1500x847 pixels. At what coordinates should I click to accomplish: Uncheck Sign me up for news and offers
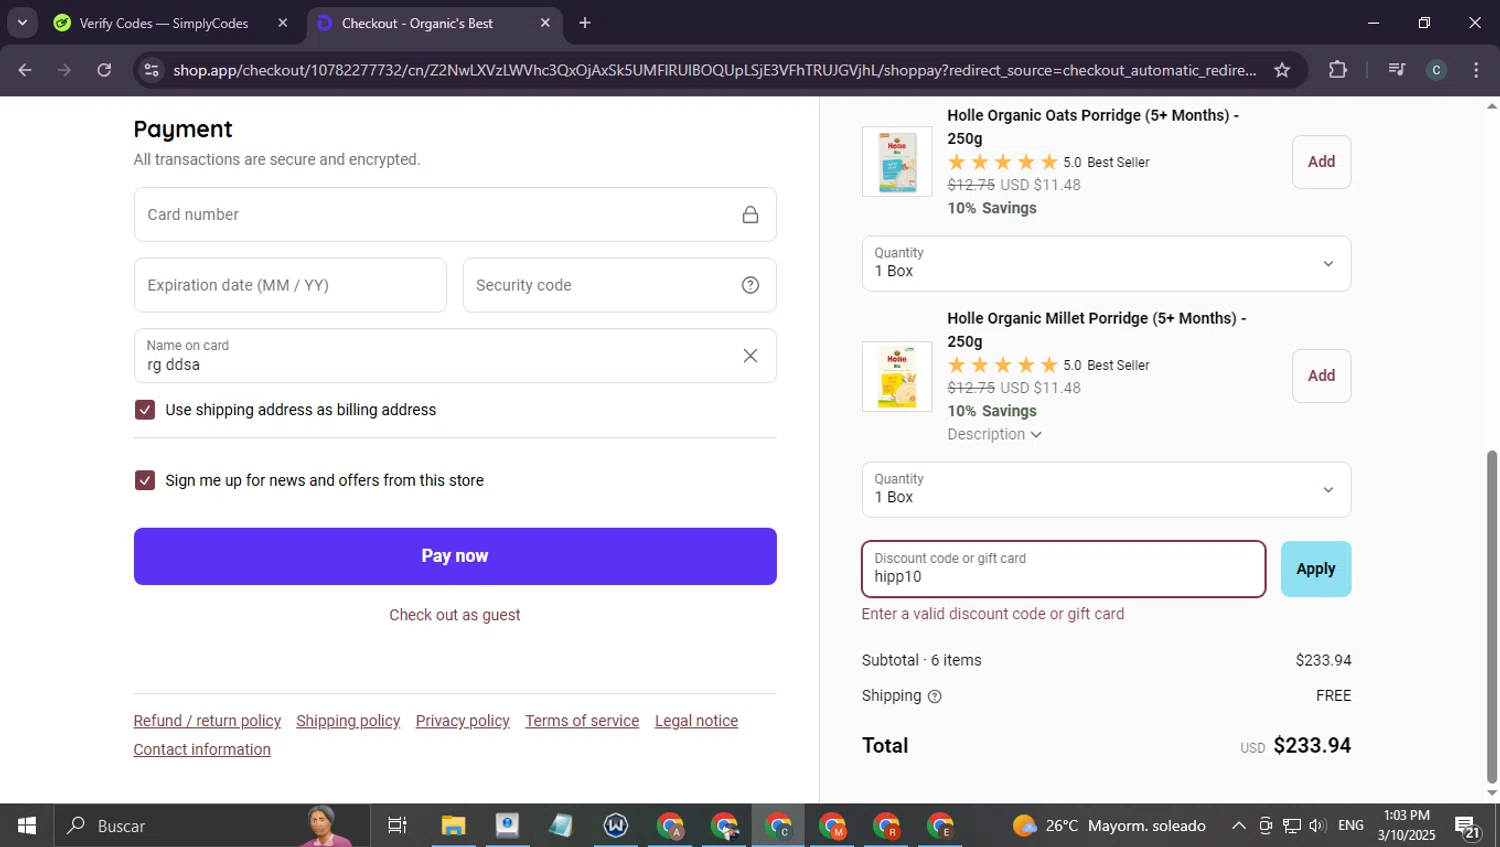pyautogui.click(x=145, y=481)
